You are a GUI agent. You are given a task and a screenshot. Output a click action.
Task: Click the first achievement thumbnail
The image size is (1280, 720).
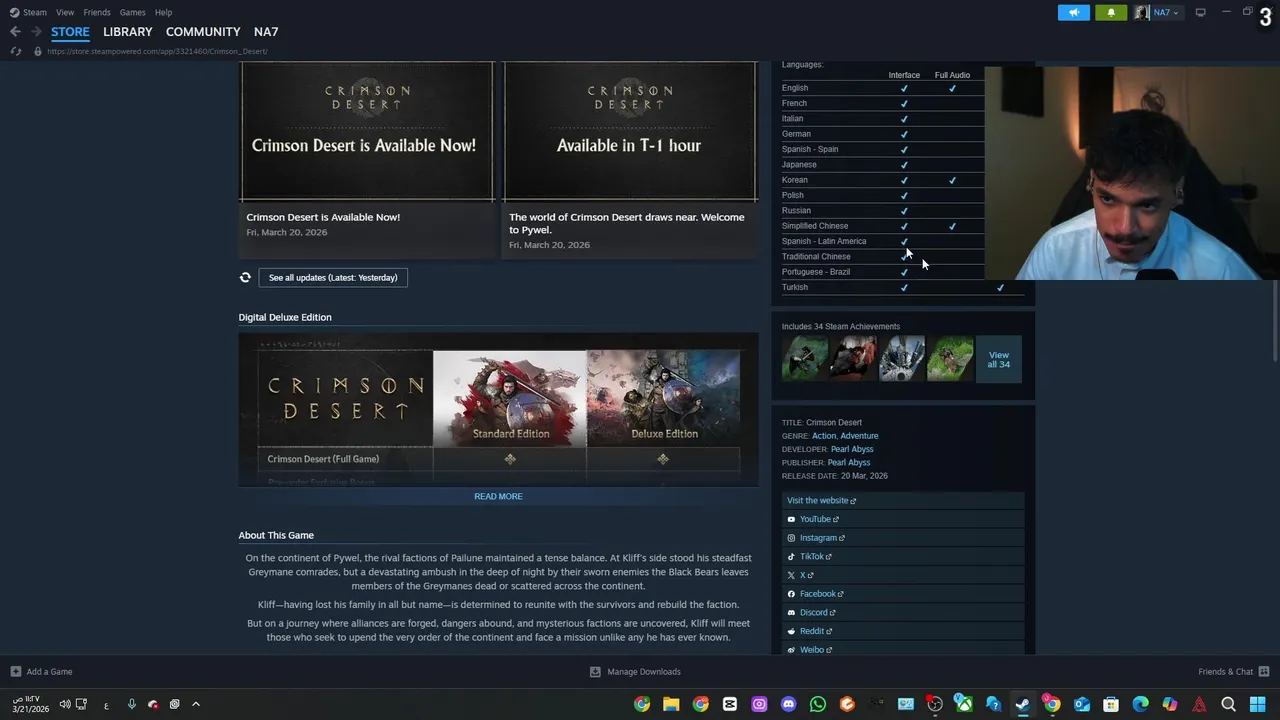(805, 359)
